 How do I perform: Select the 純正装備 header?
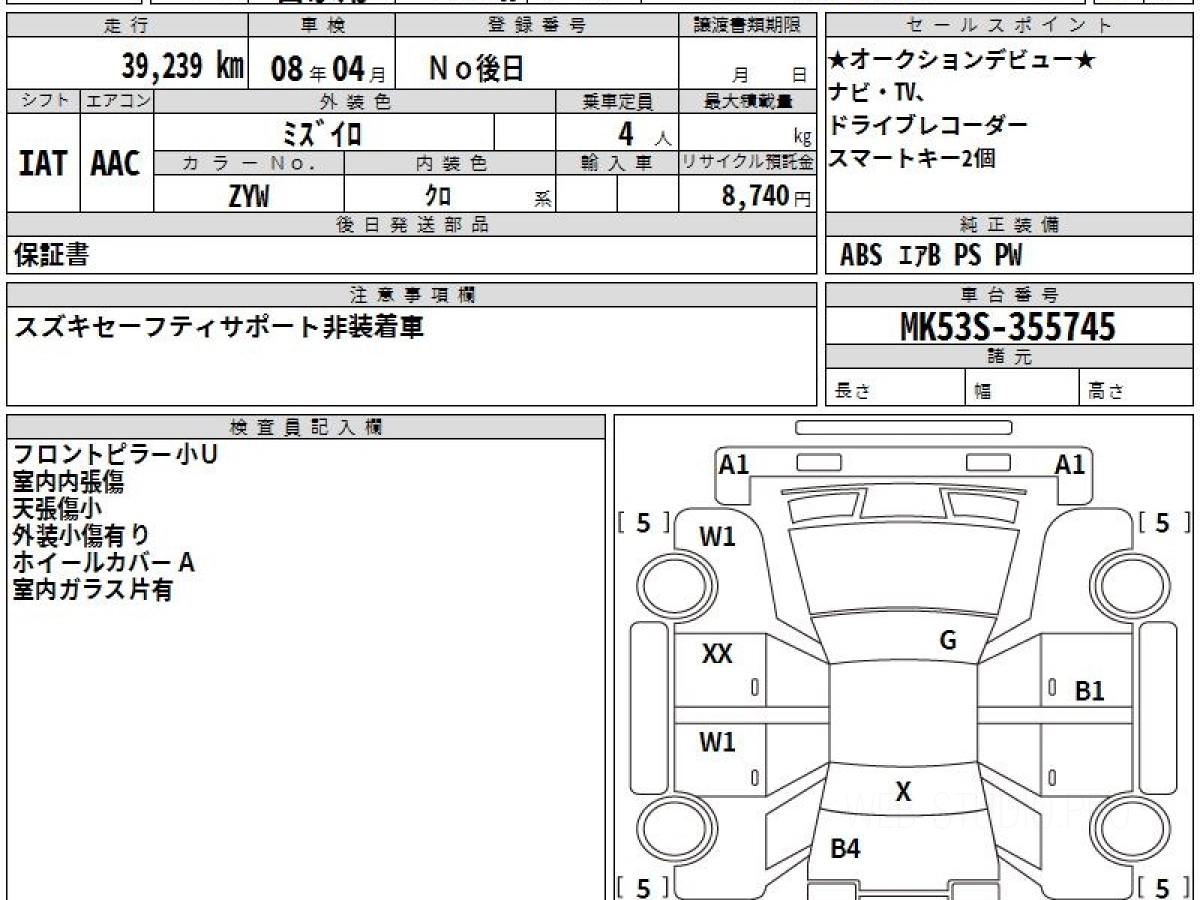pos(1009,225)
